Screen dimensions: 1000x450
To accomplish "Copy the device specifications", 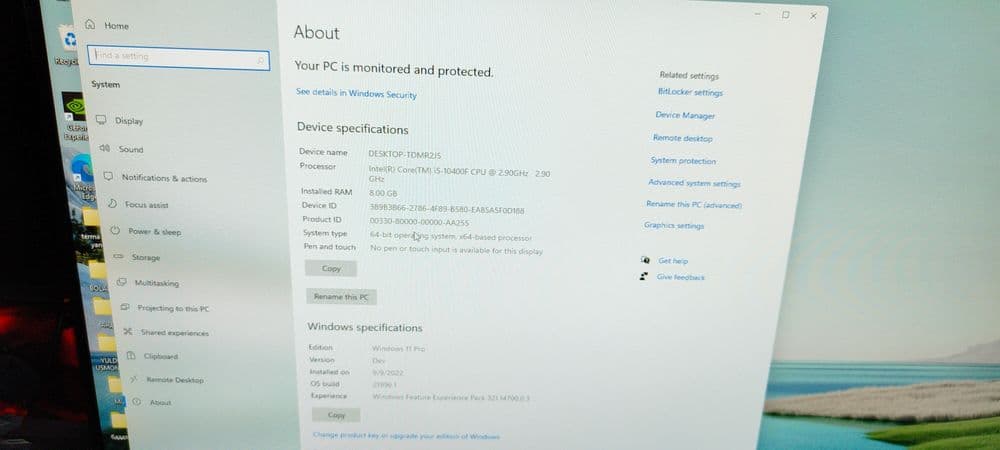I will (x=330, y=268).
